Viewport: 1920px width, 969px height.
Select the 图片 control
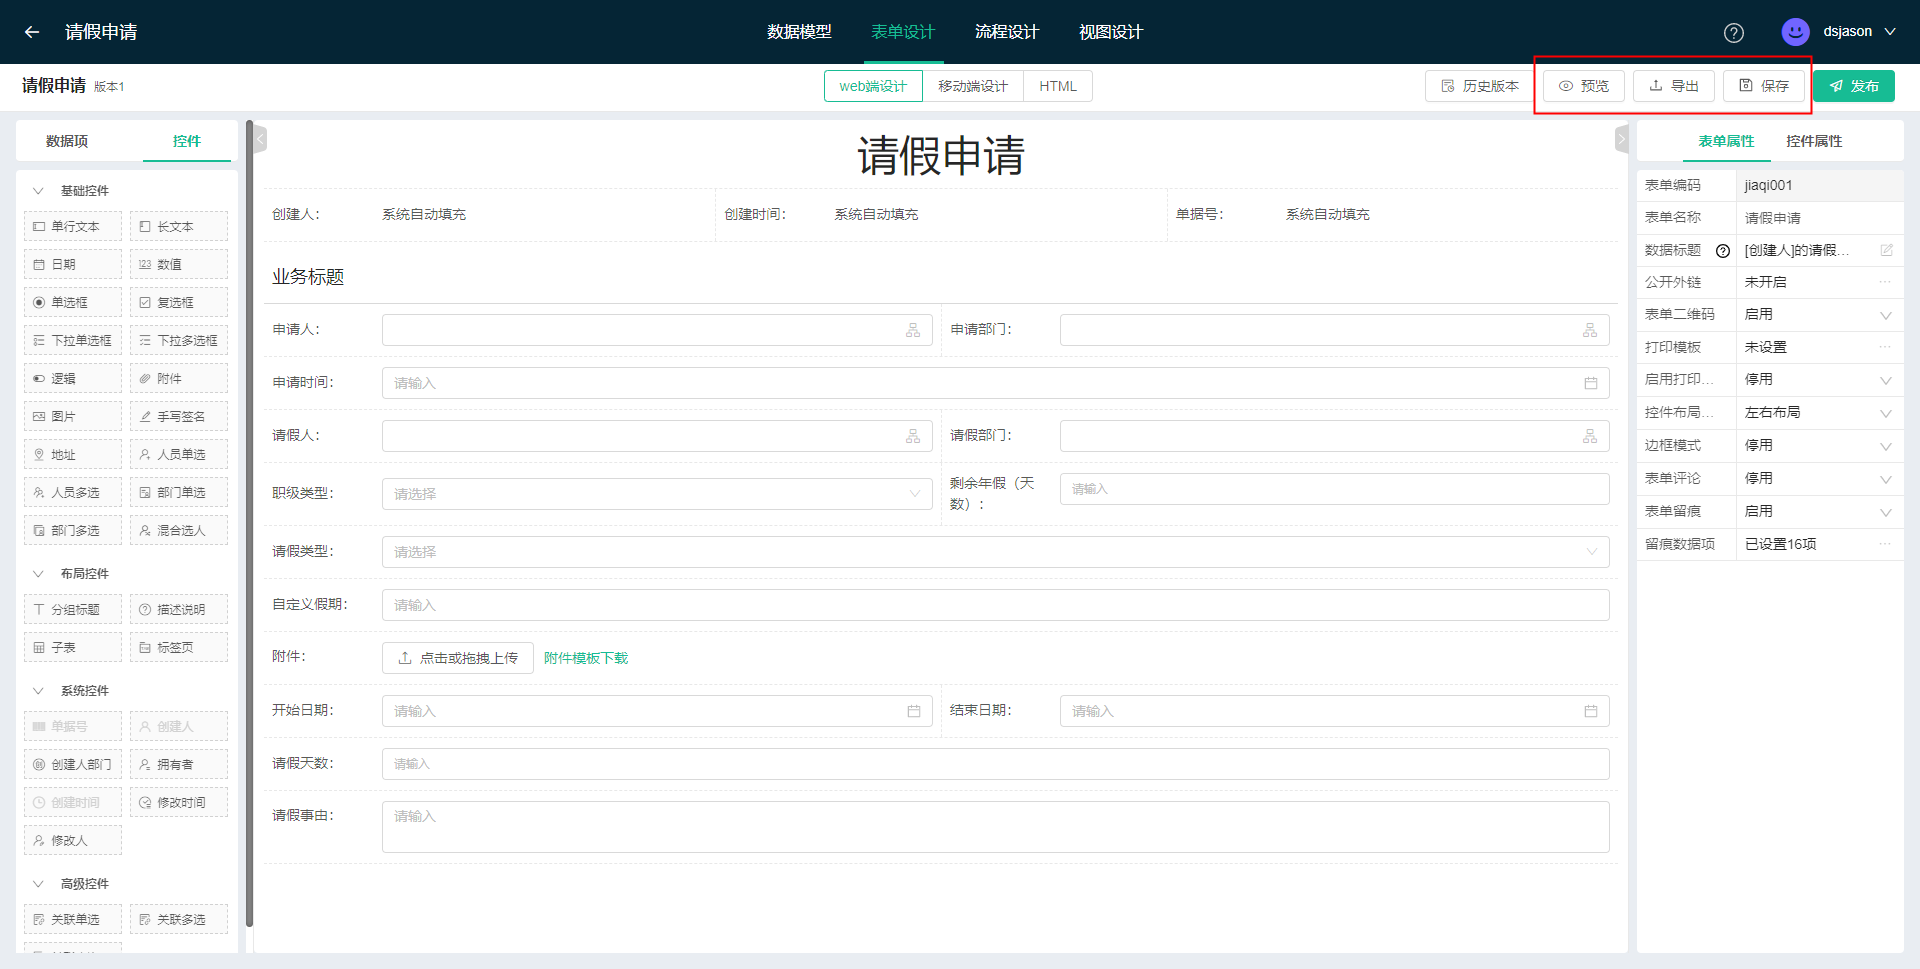point(73,416)
